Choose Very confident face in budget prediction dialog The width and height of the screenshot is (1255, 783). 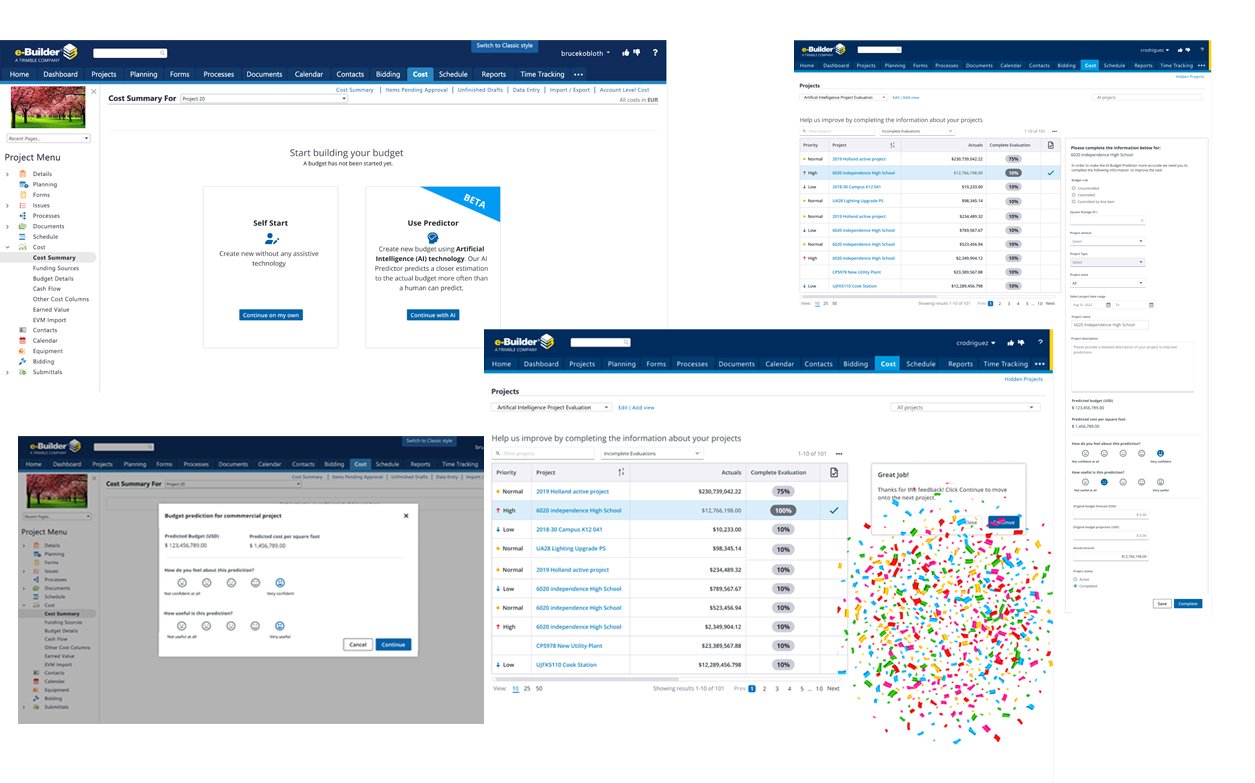[x=280, y=582]
